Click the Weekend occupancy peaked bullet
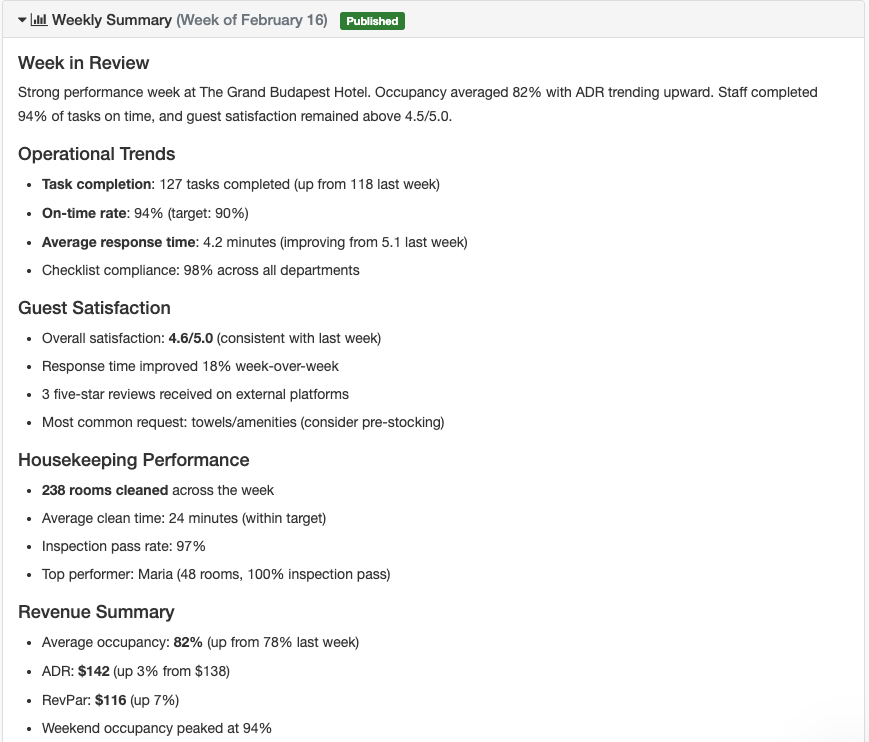This screenshot has height=742, width=869. [x=157, y=728]
